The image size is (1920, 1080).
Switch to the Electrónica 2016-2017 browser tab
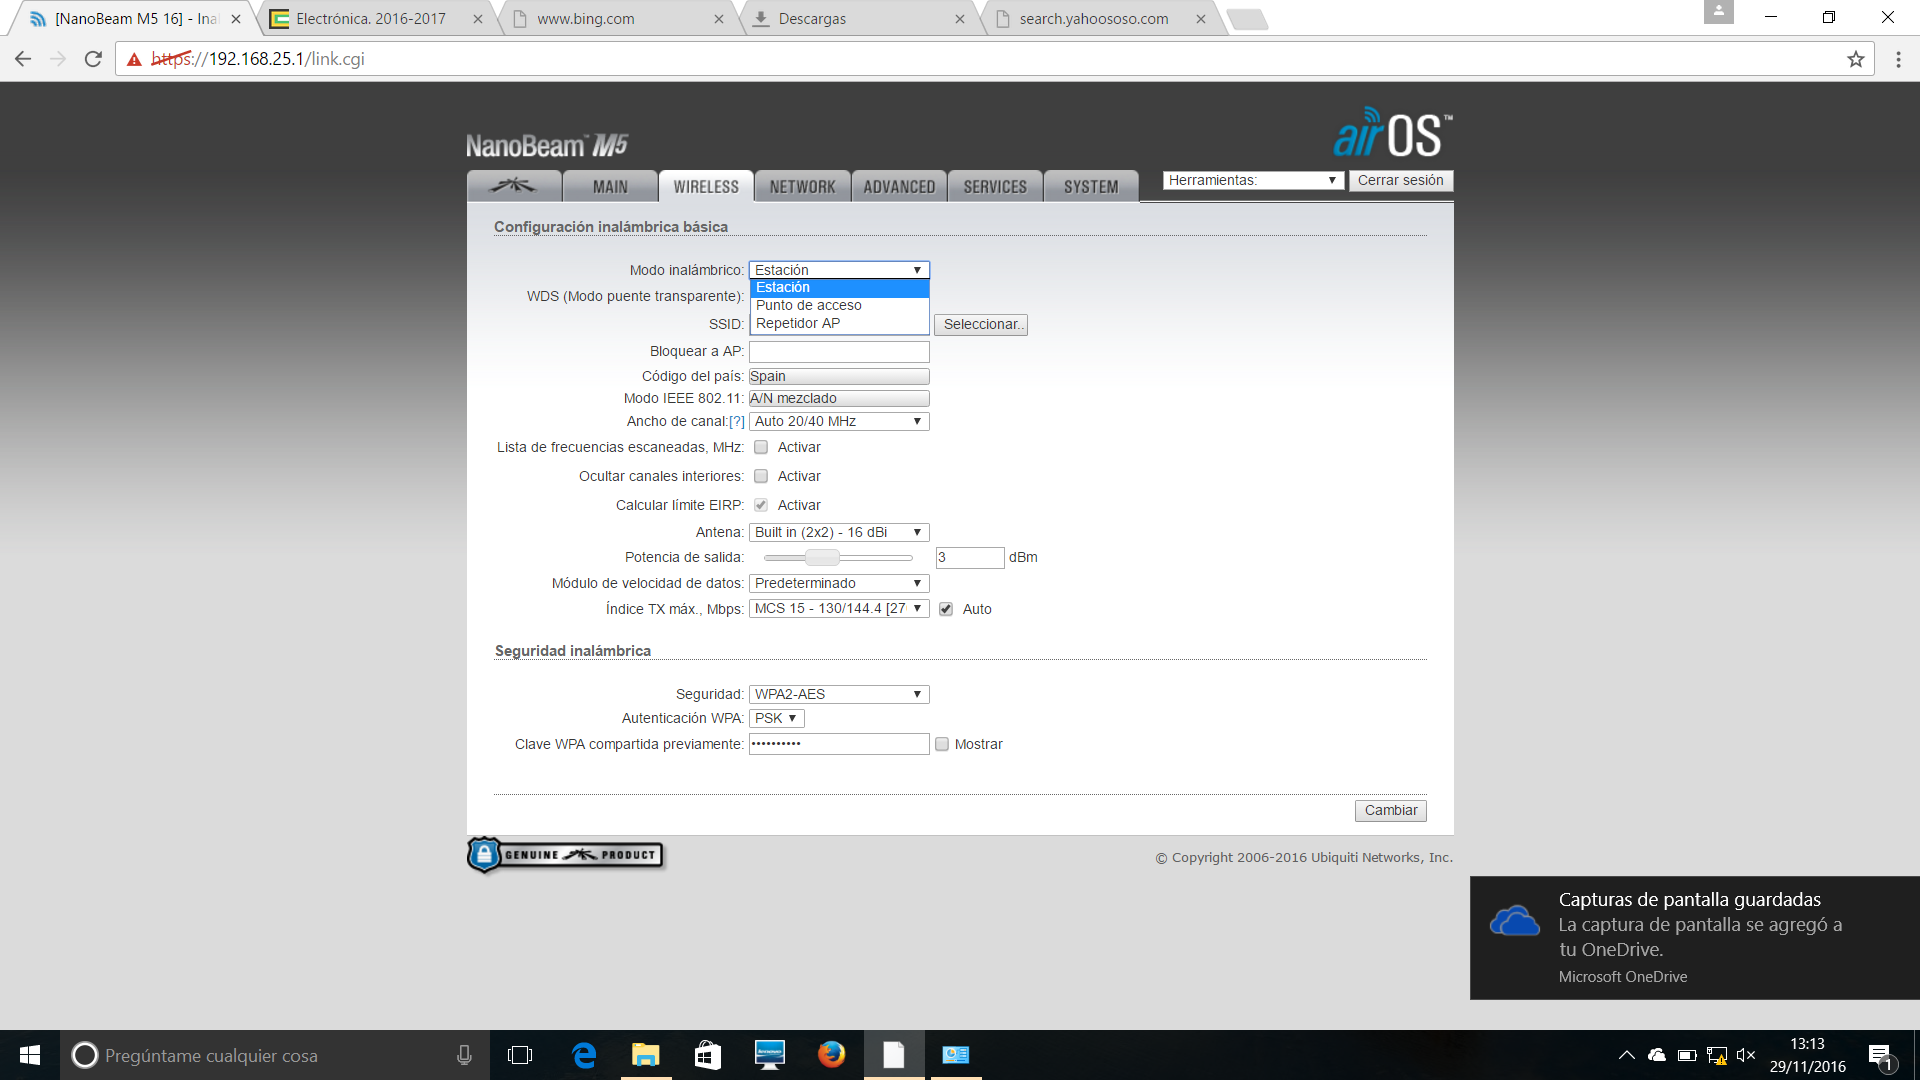coord(371,19)
